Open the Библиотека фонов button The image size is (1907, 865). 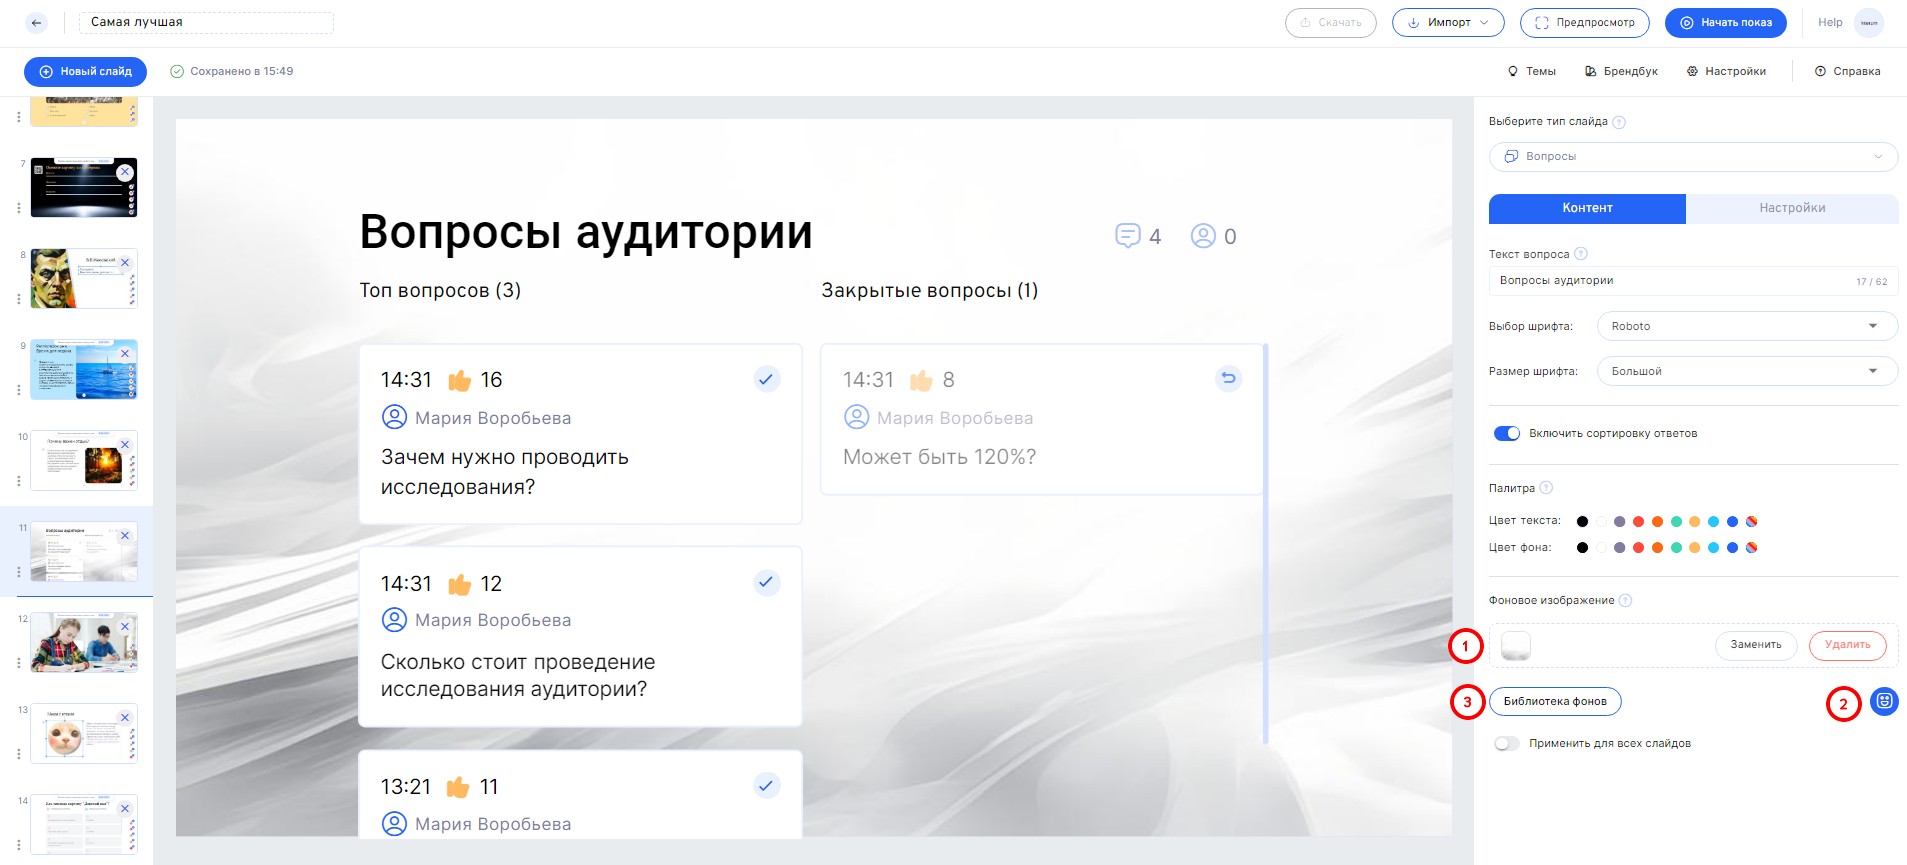click(1555, 701)
